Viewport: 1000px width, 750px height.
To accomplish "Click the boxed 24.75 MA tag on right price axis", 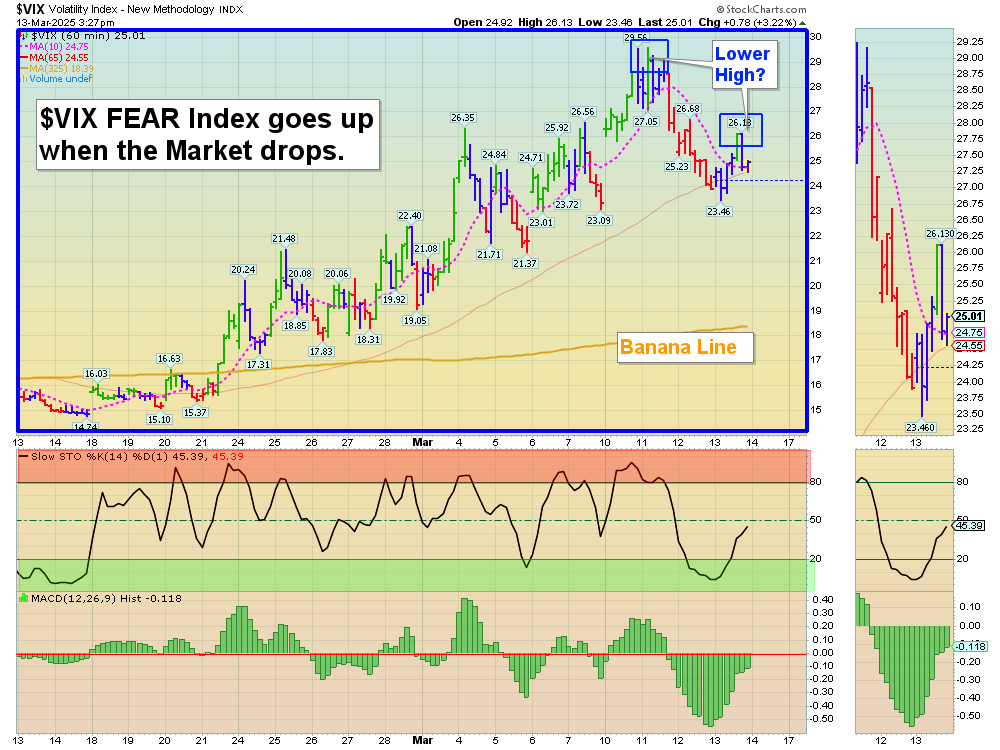I will click(969, 332).
